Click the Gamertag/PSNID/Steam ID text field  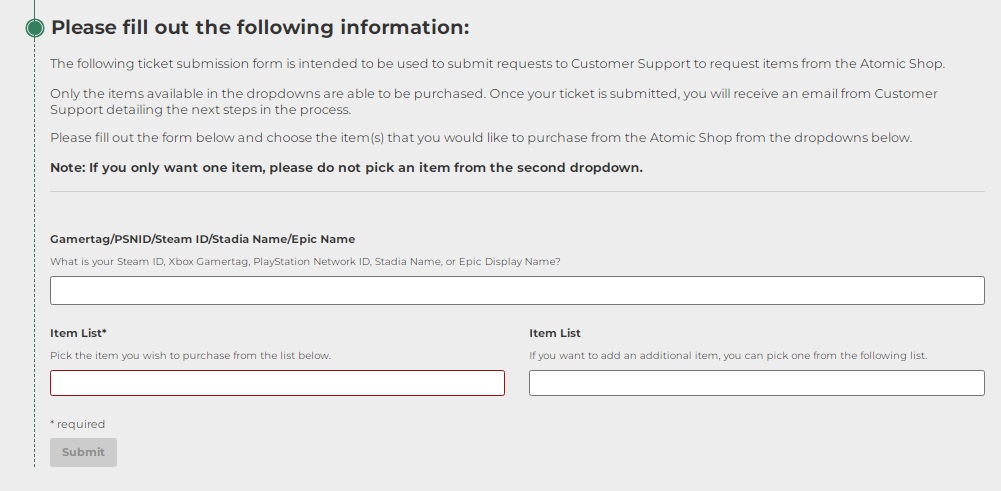(x=517, y=290)
